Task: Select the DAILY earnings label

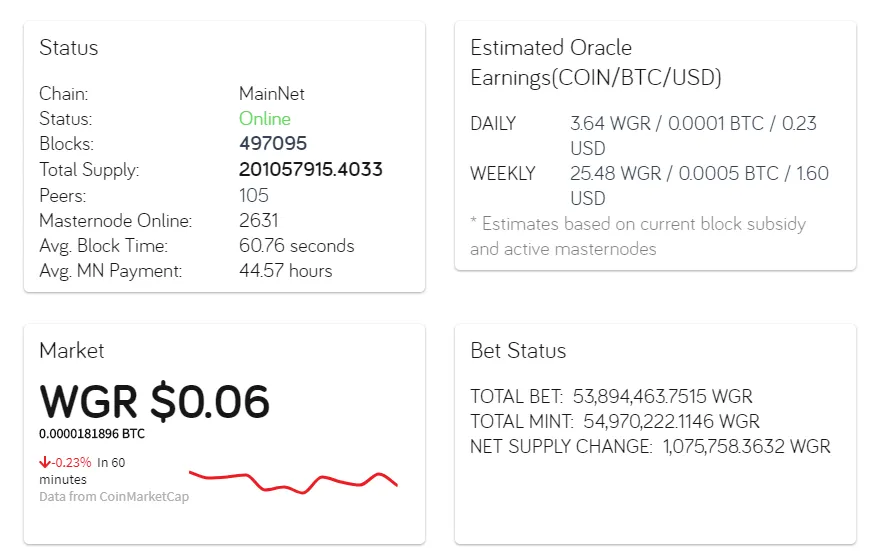Action: pos(493,124)
